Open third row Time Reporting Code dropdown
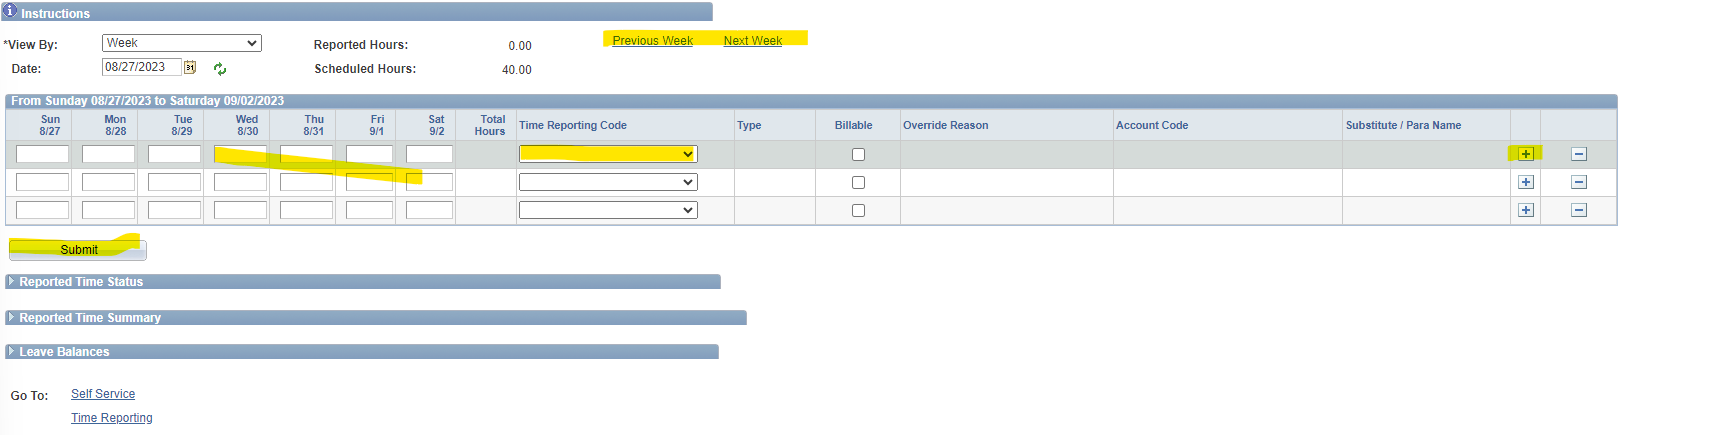The height and width of the screenshot is (435, 1713). [x=608, y=210]
